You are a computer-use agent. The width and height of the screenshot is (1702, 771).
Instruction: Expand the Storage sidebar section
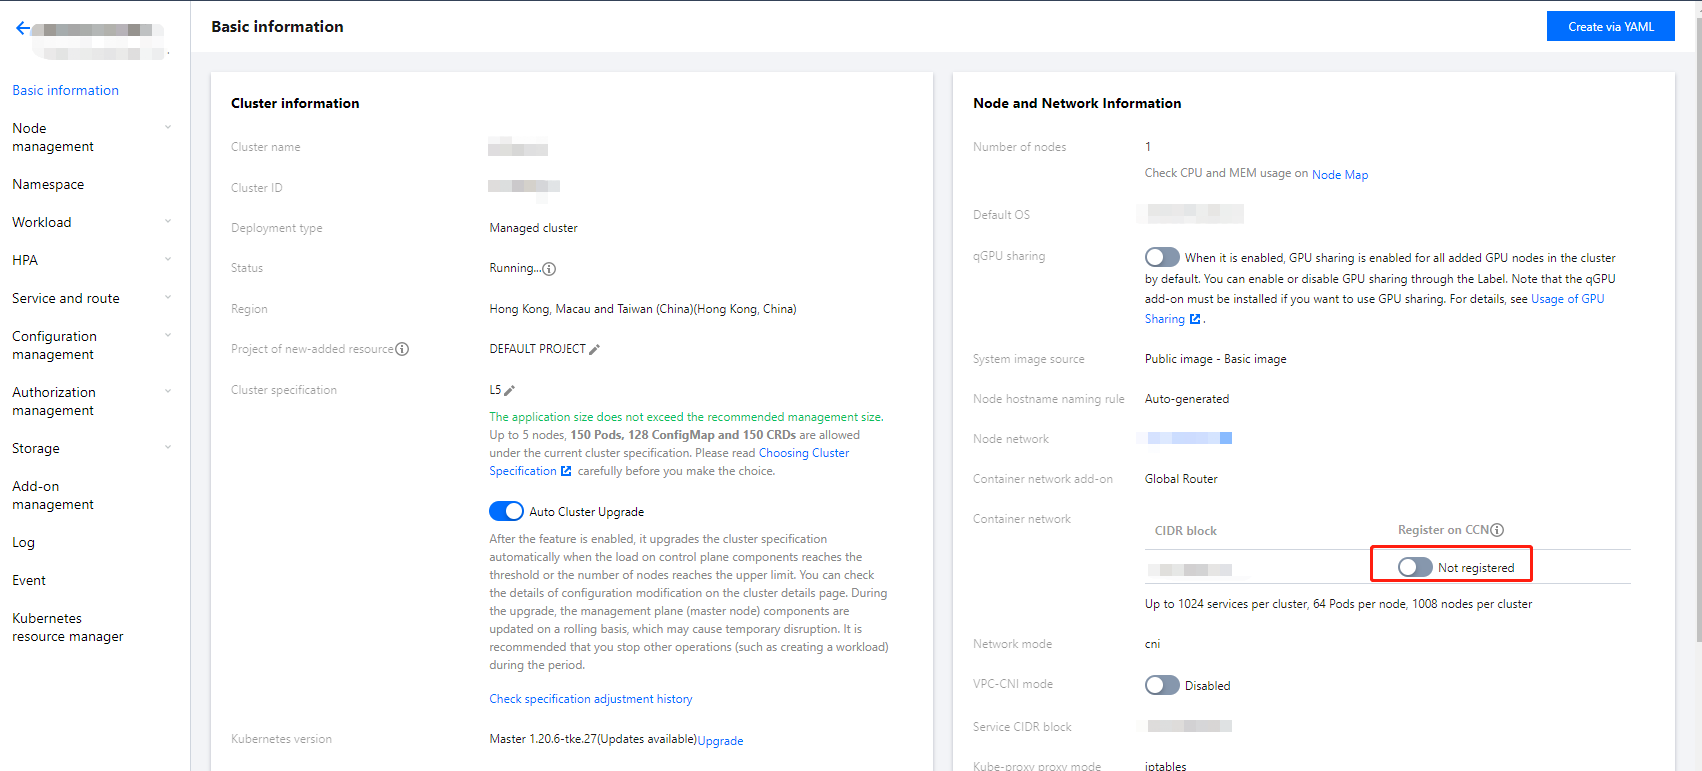pyautogui.click(x=168, y=448)
